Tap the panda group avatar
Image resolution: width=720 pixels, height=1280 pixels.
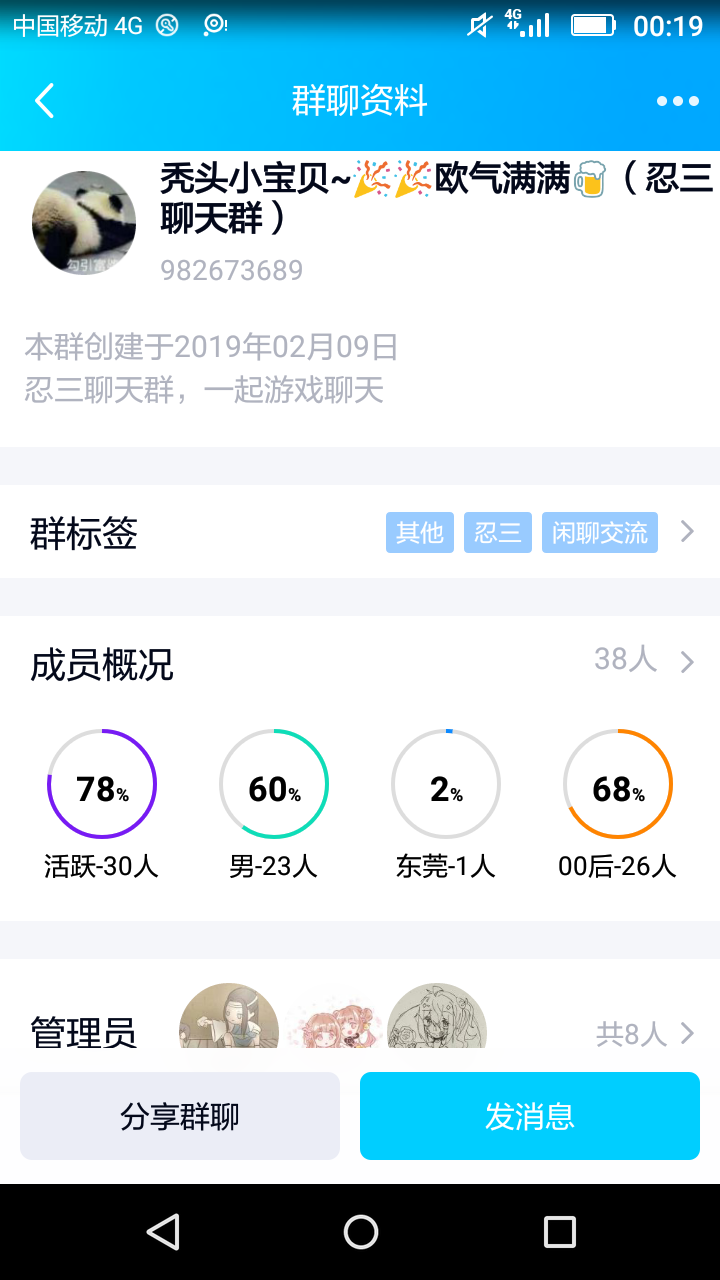point(84,222)
